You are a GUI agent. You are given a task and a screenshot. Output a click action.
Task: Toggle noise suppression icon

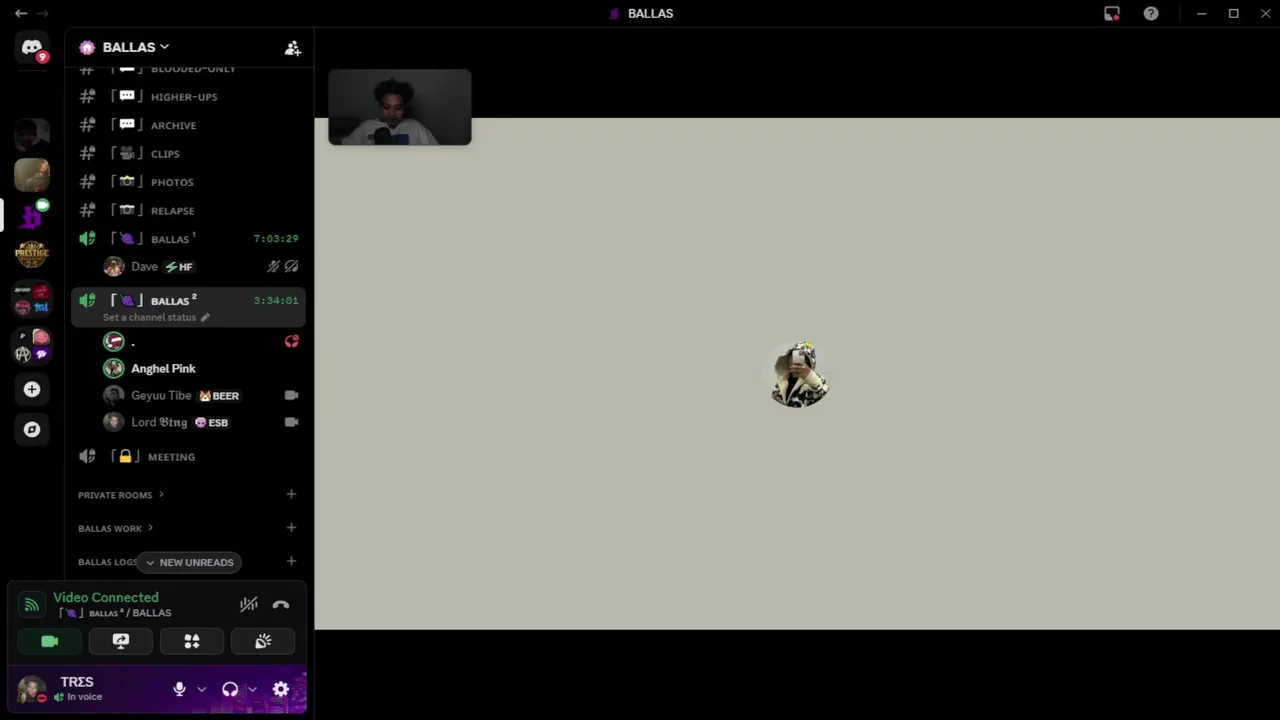[x=249, y=604]
